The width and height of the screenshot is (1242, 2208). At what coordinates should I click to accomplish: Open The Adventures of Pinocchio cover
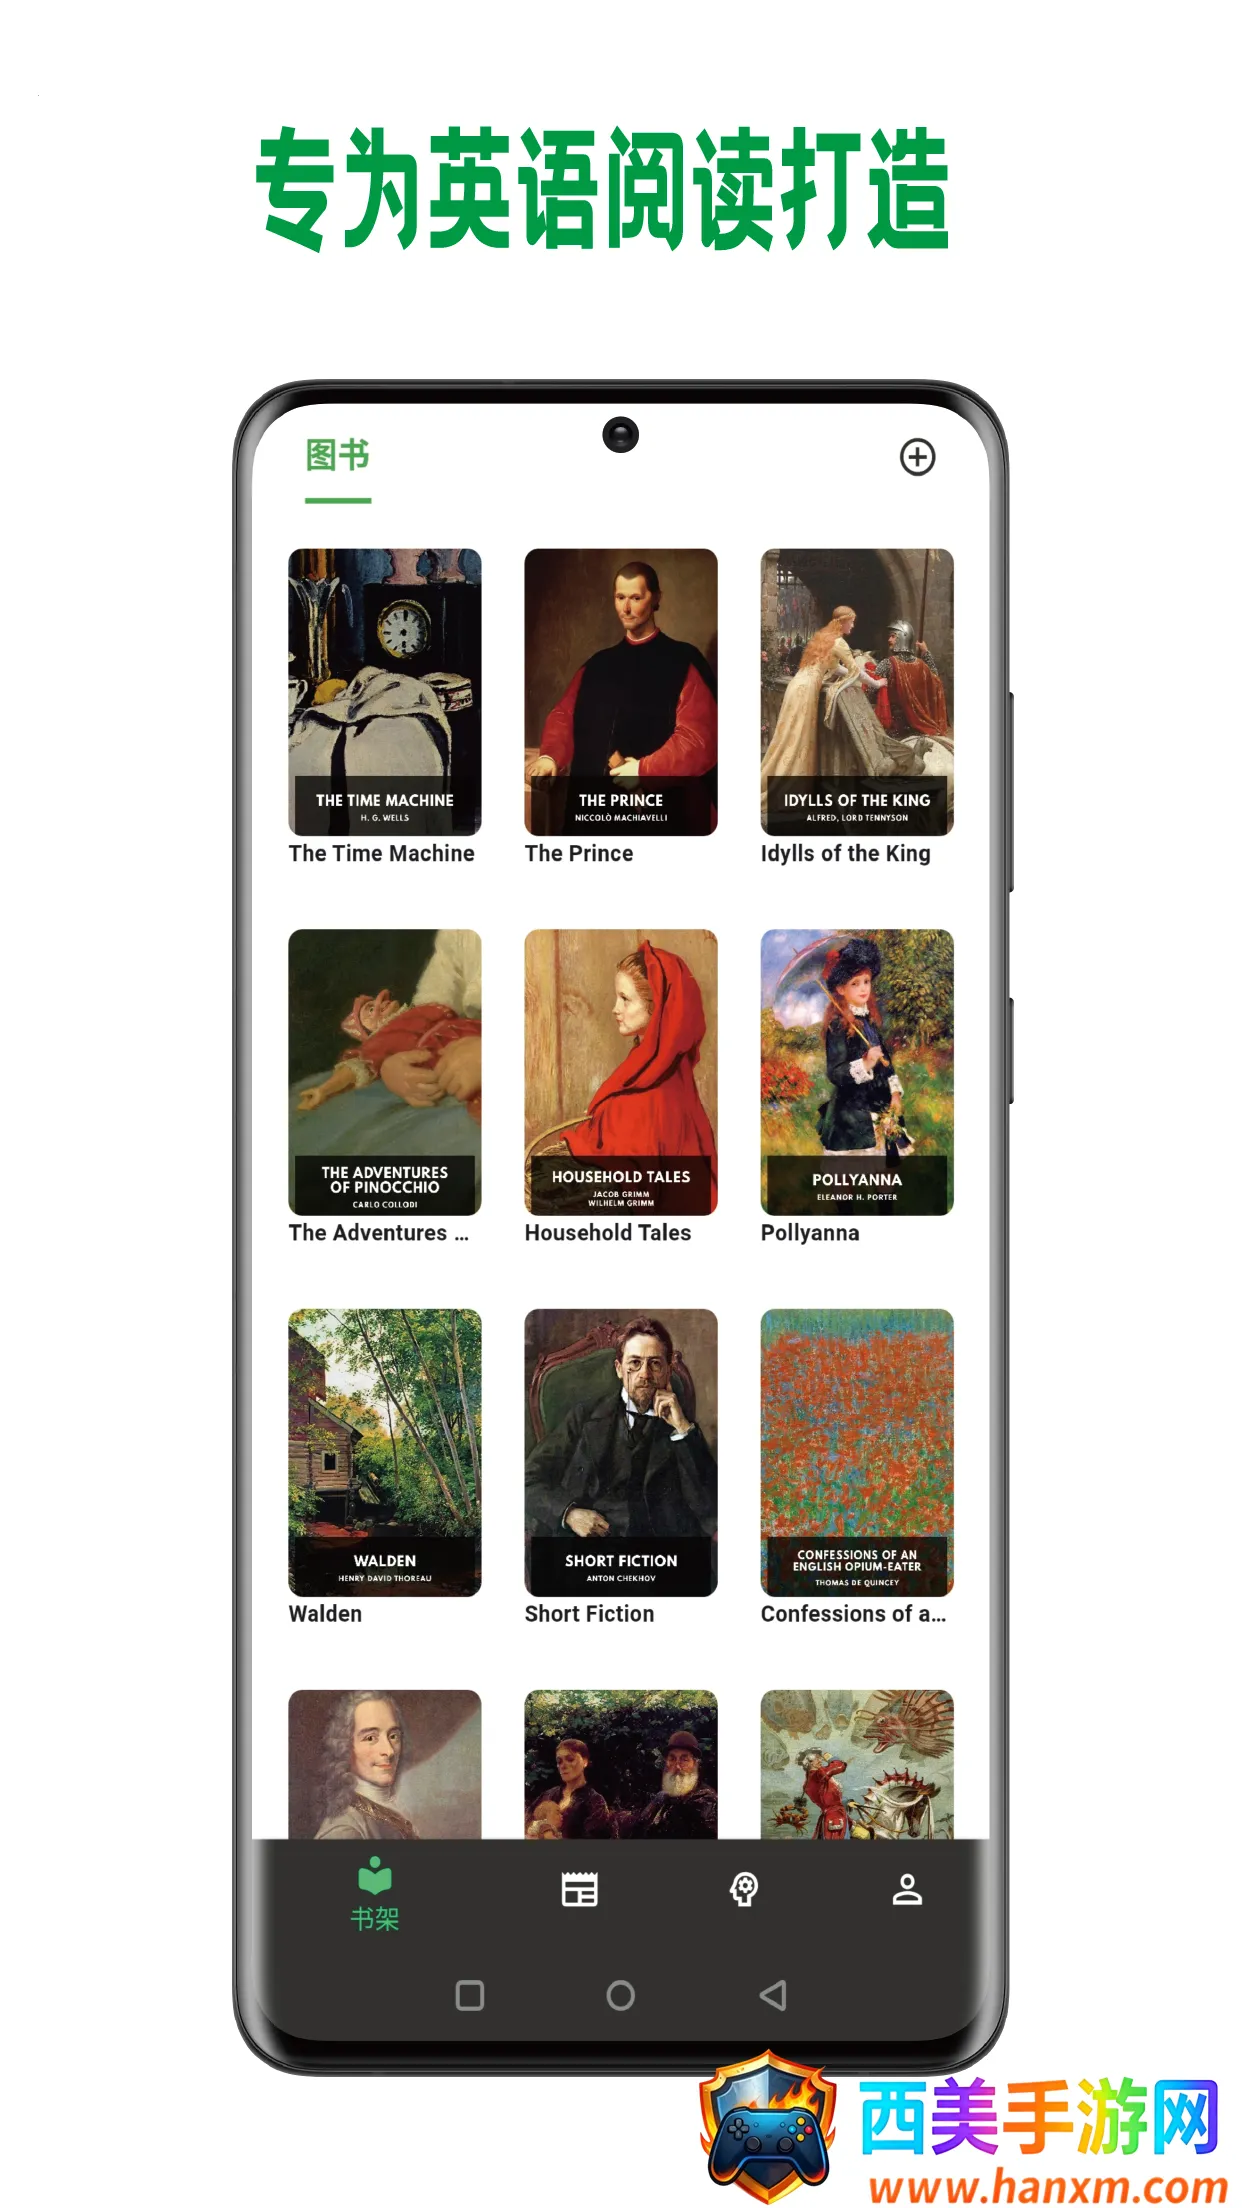tap(385, 1072)
